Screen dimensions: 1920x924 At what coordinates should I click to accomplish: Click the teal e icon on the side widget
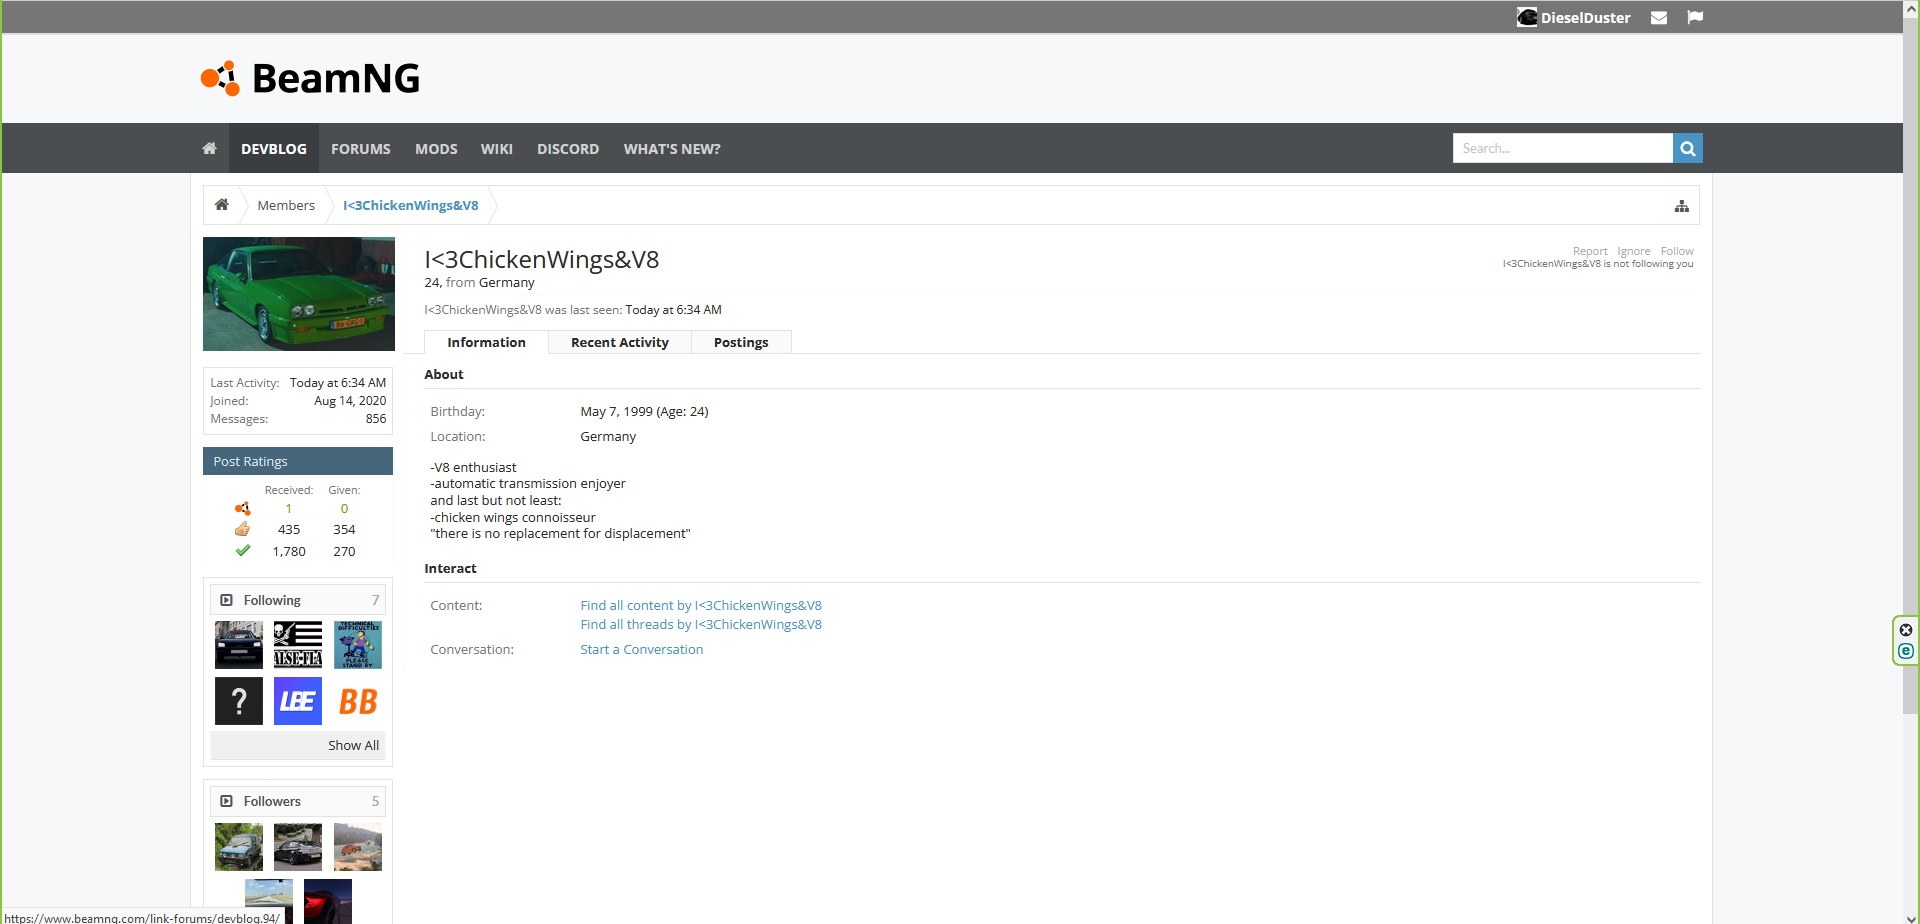1906,651
